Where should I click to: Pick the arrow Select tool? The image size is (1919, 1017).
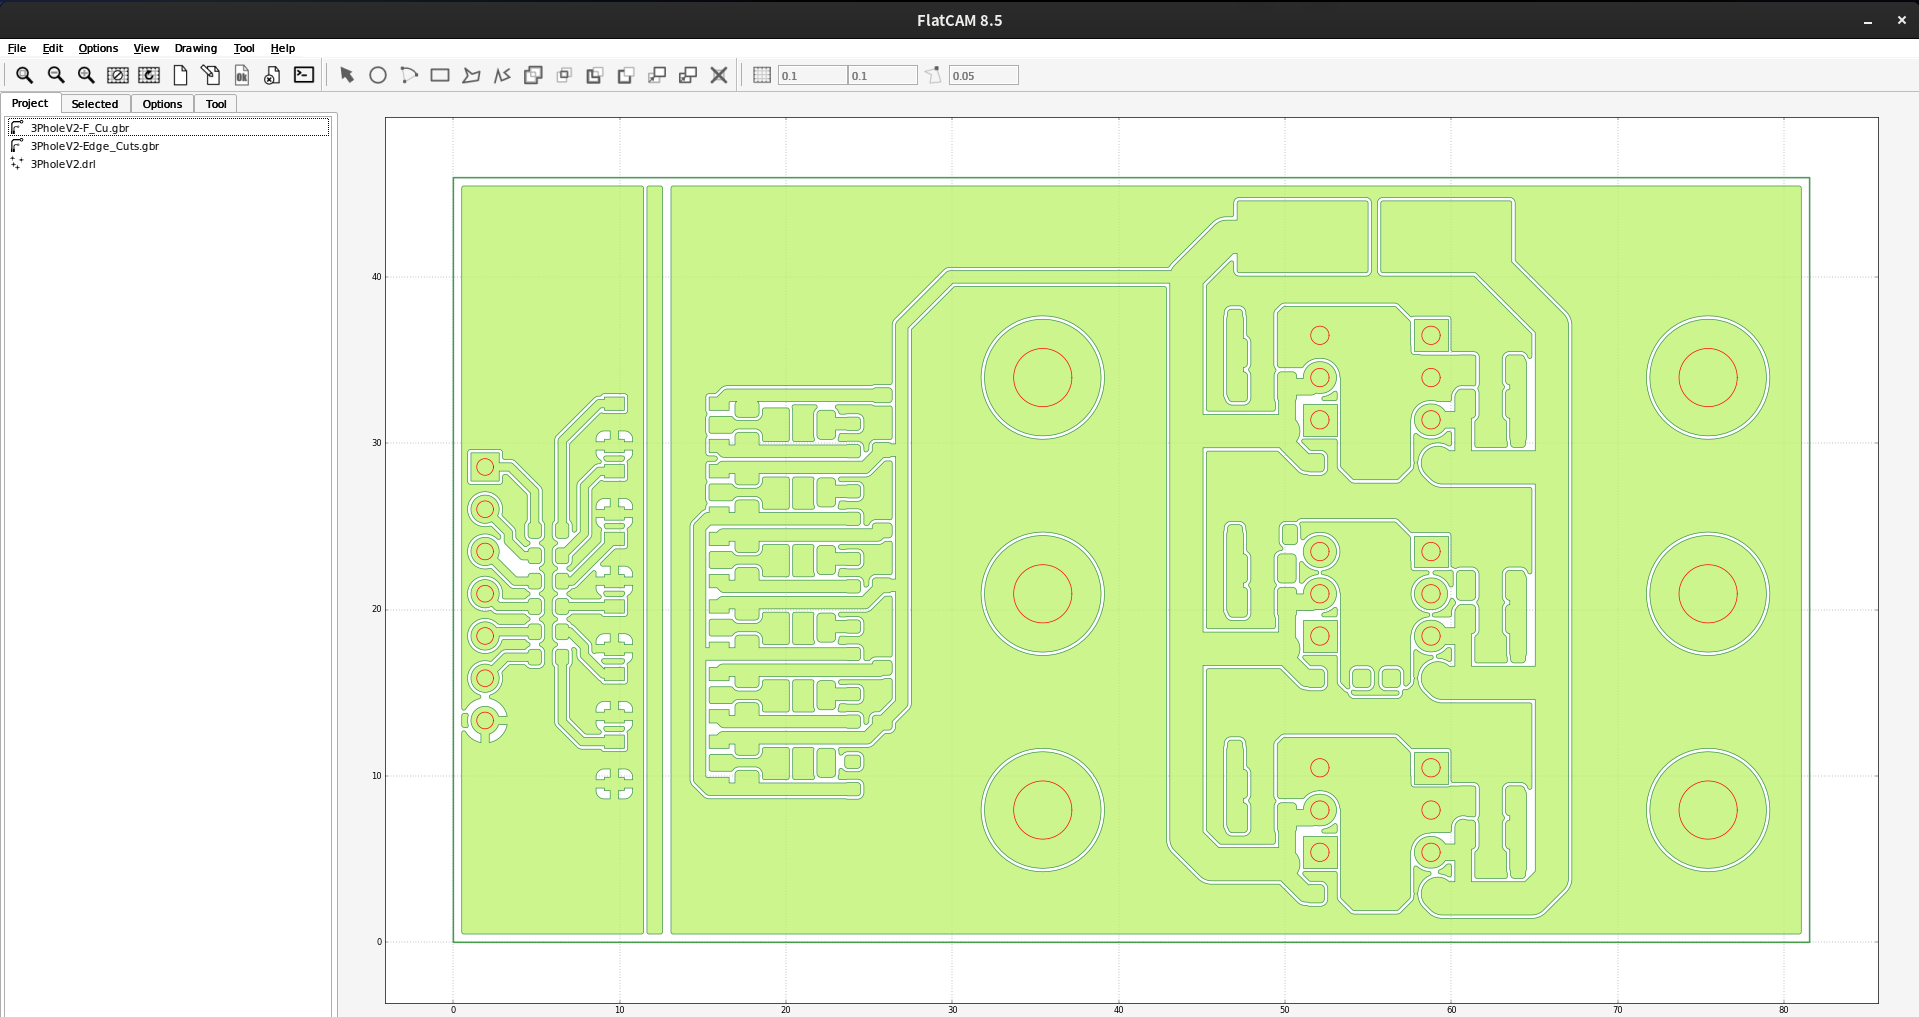coord(347,75)
